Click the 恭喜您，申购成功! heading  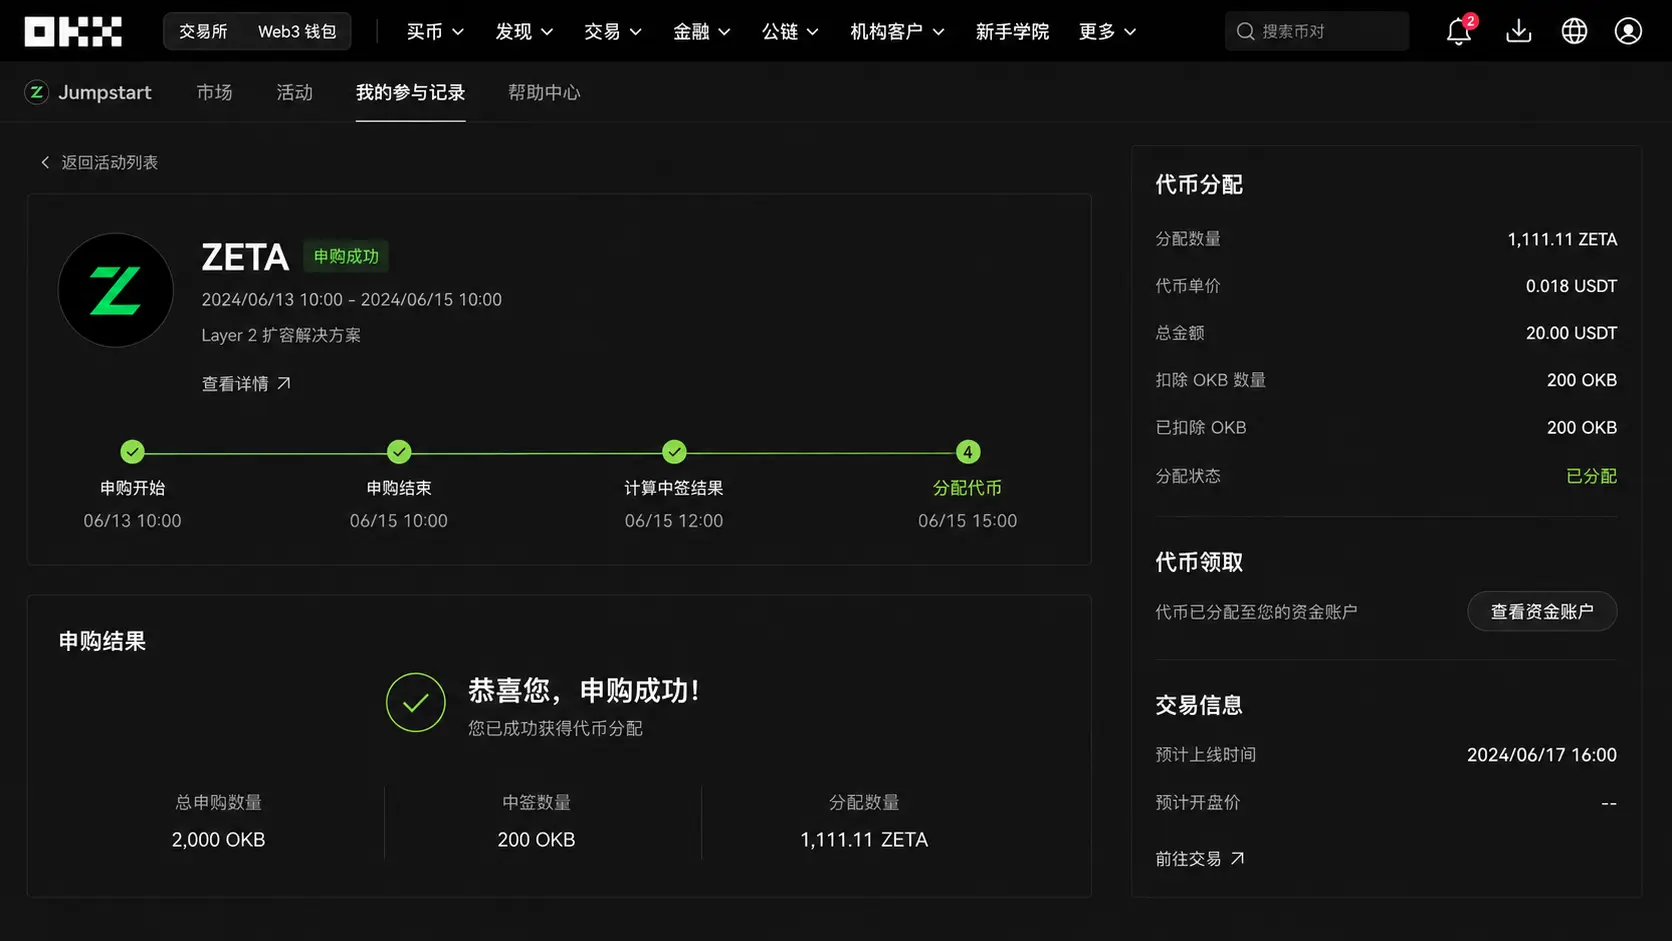point(584,691)
